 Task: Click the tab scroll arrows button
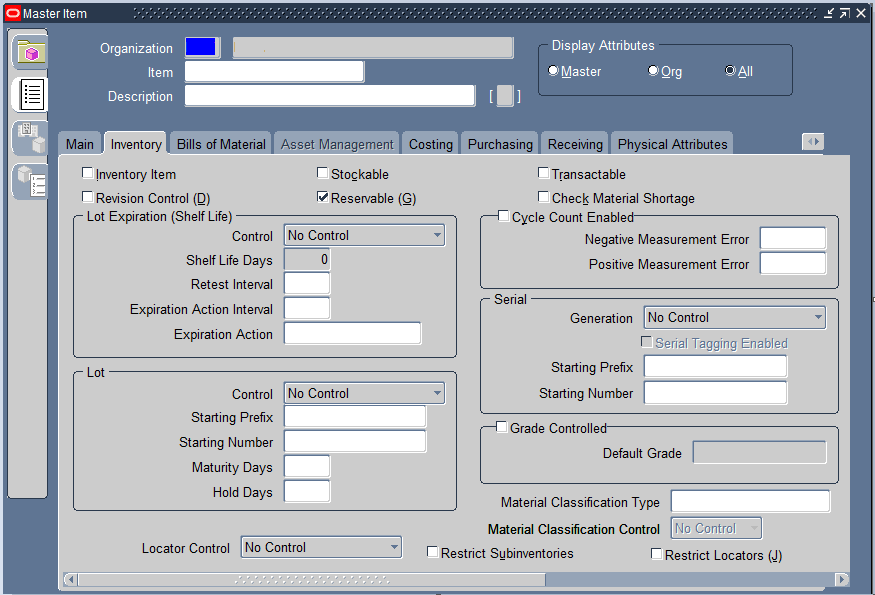click(x=813, y=142)
